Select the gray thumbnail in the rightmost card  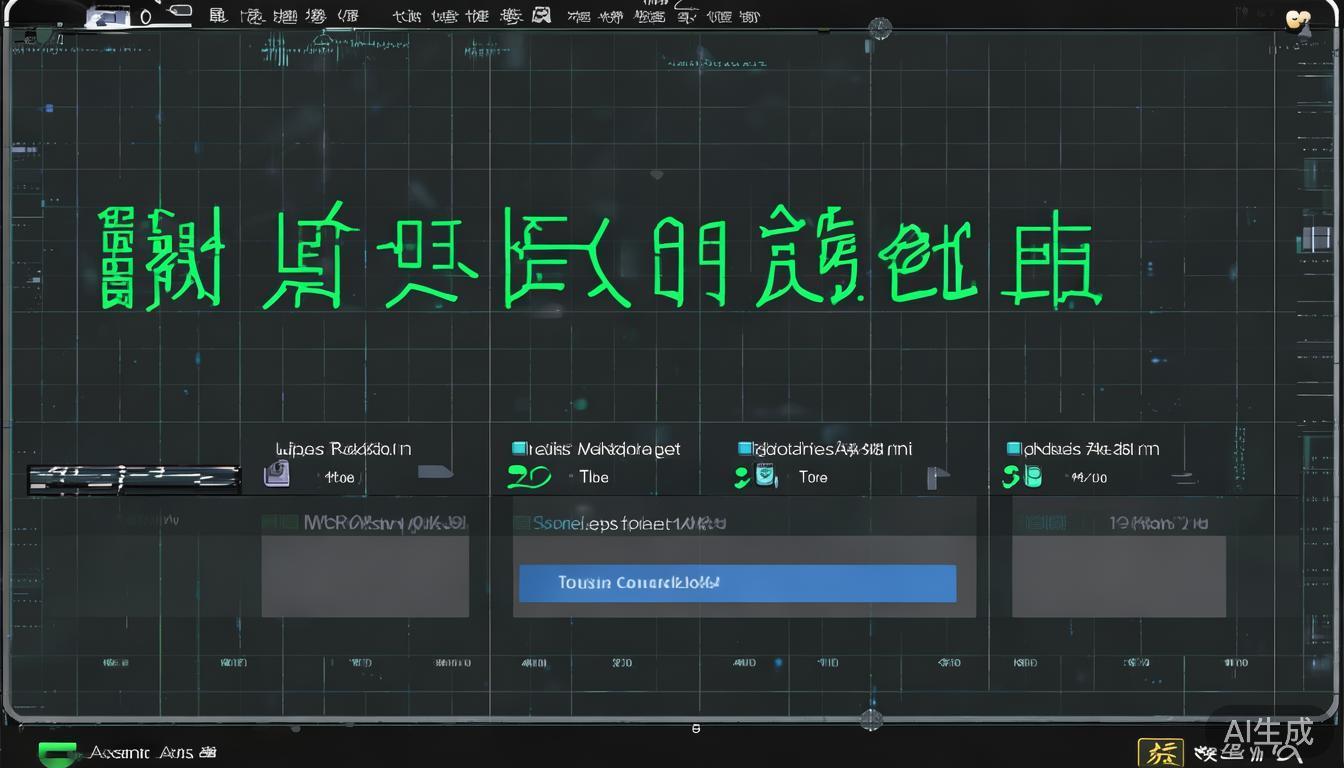point(1118,575)
